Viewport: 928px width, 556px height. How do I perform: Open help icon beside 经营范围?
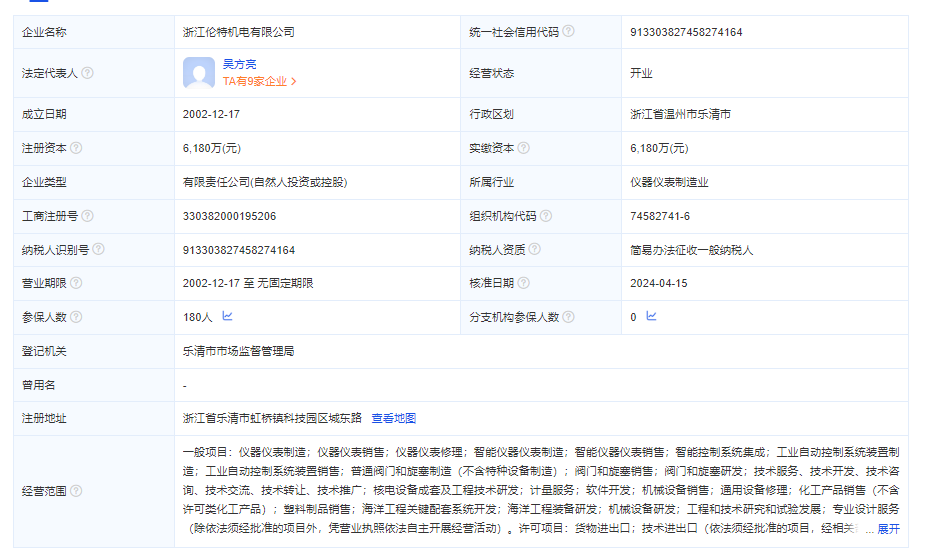pyautogui.click(x=76, y=491)
